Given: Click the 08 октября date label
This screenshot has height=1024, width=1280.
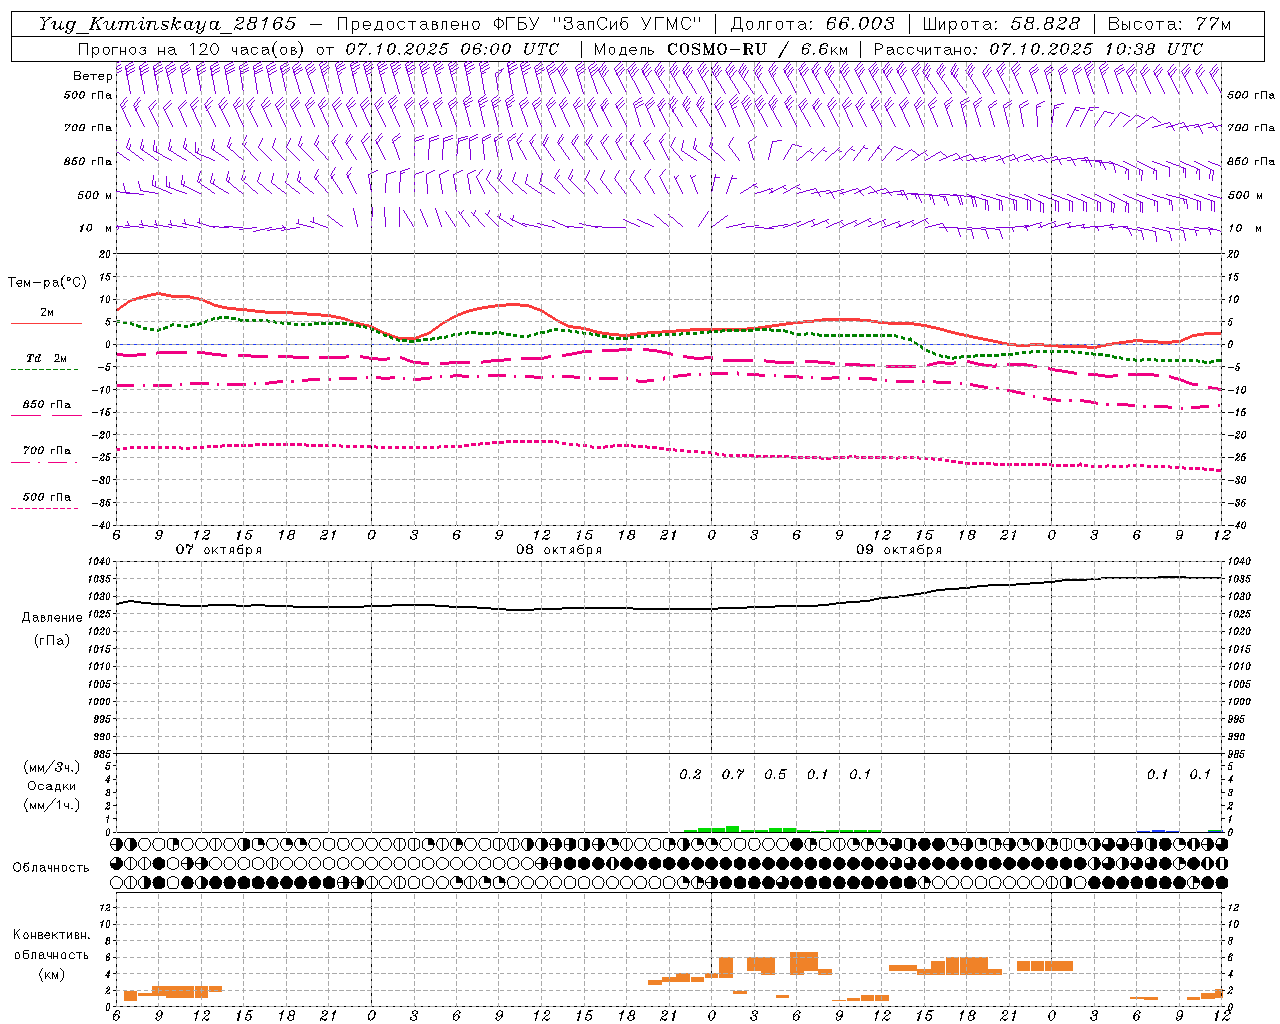Looking at the screenshot, I should click(x=559, y=550).
